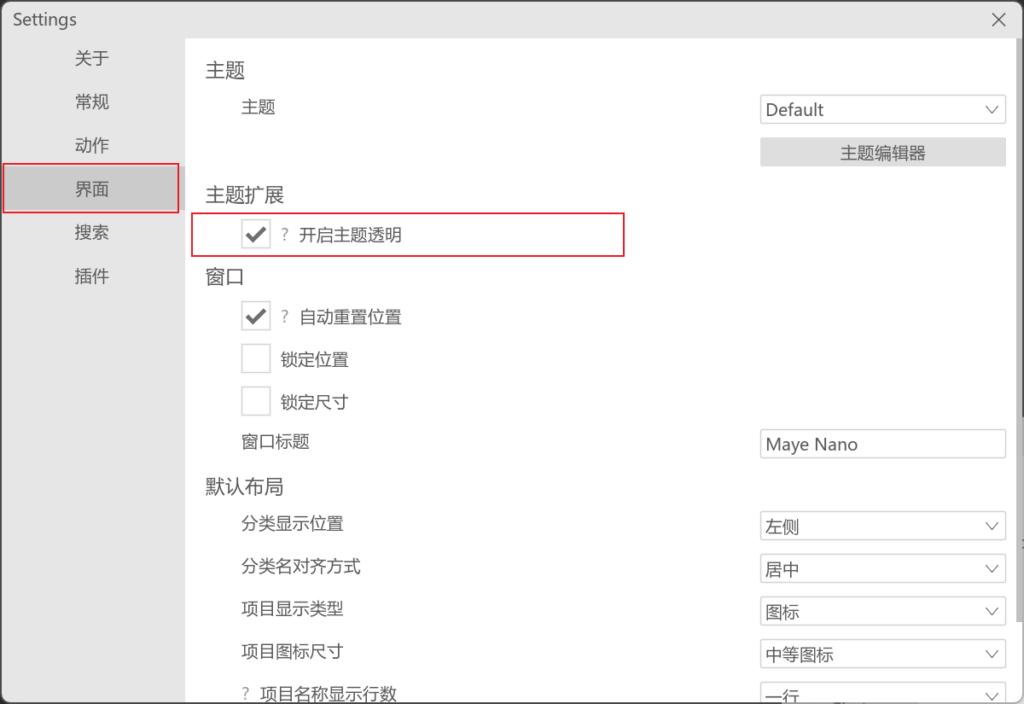Close the Settings window

997,20
